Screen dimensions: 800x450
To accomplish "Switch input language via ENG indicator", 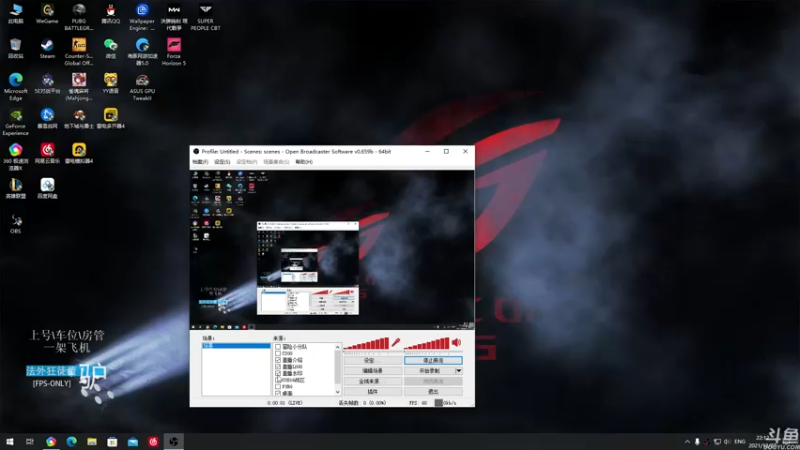I will pos(740,441).
